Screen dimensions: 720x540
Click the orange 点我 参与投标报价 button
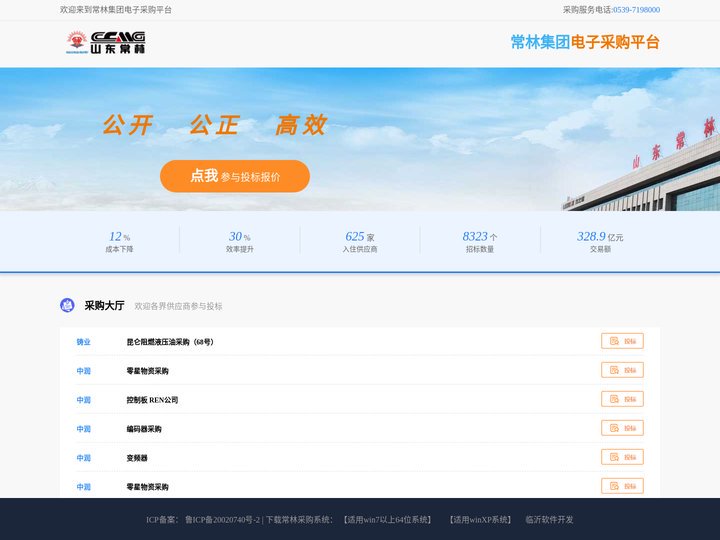pos(235,176)
